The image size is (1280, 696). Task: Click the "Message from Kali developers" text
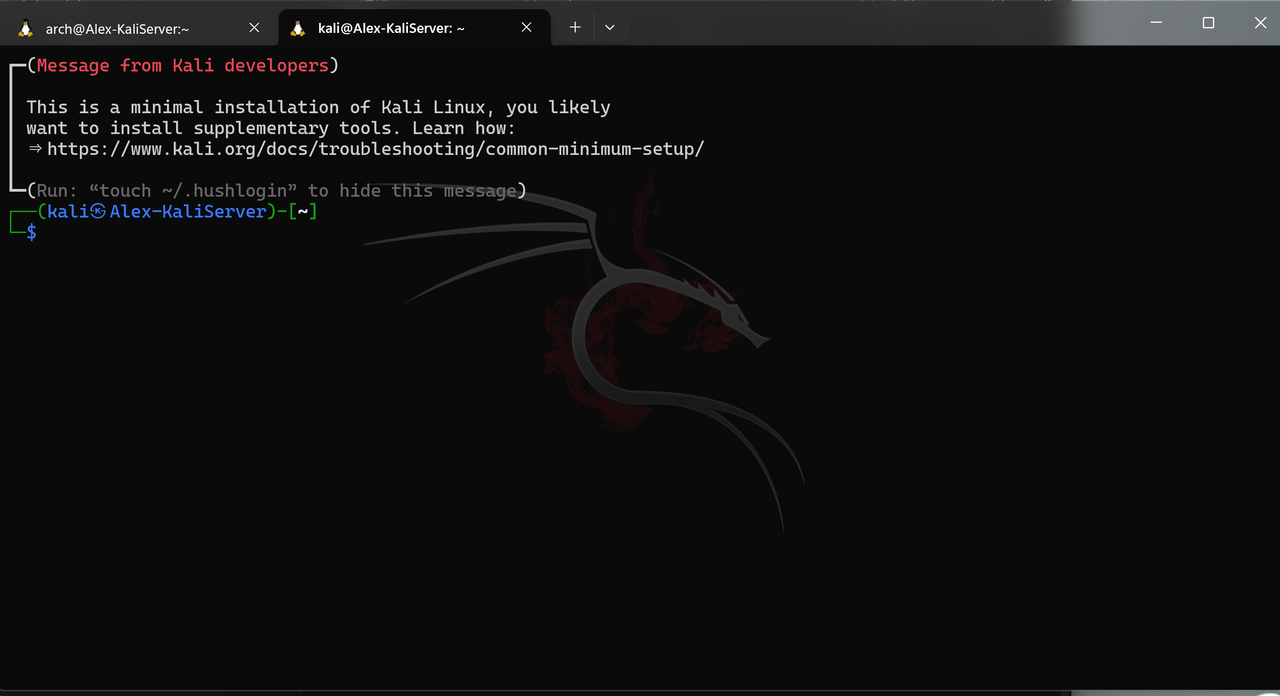click(183, 66)
